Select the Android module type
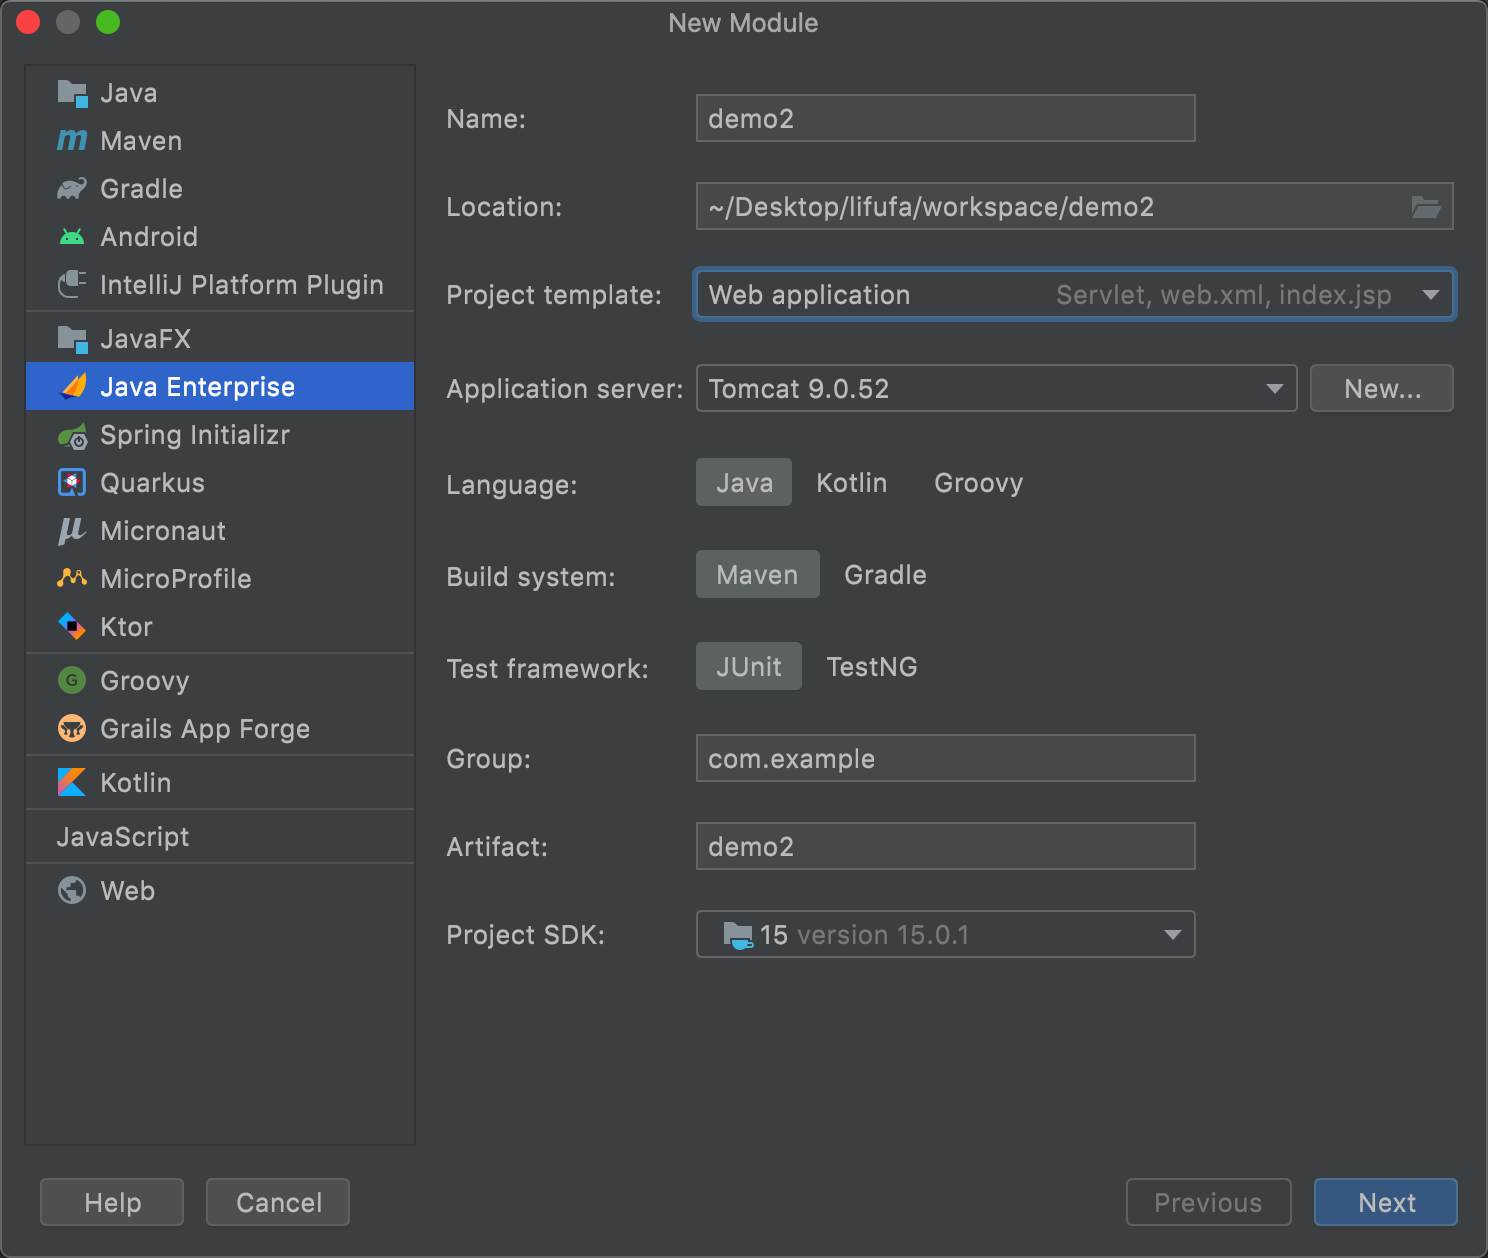This screenshot has width=1488, height=1258. [220, 237]
